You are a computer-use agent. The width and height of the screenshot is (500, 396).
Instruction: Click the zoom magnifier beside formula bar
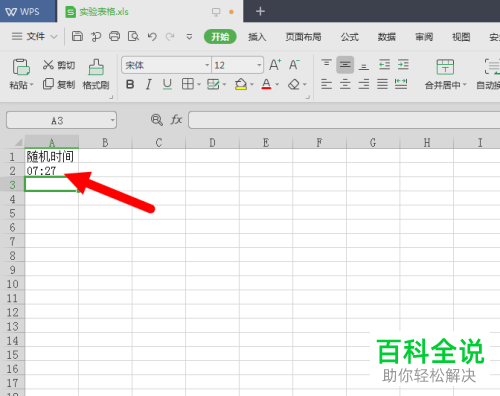pyautogui.click(x=157, y=119)
